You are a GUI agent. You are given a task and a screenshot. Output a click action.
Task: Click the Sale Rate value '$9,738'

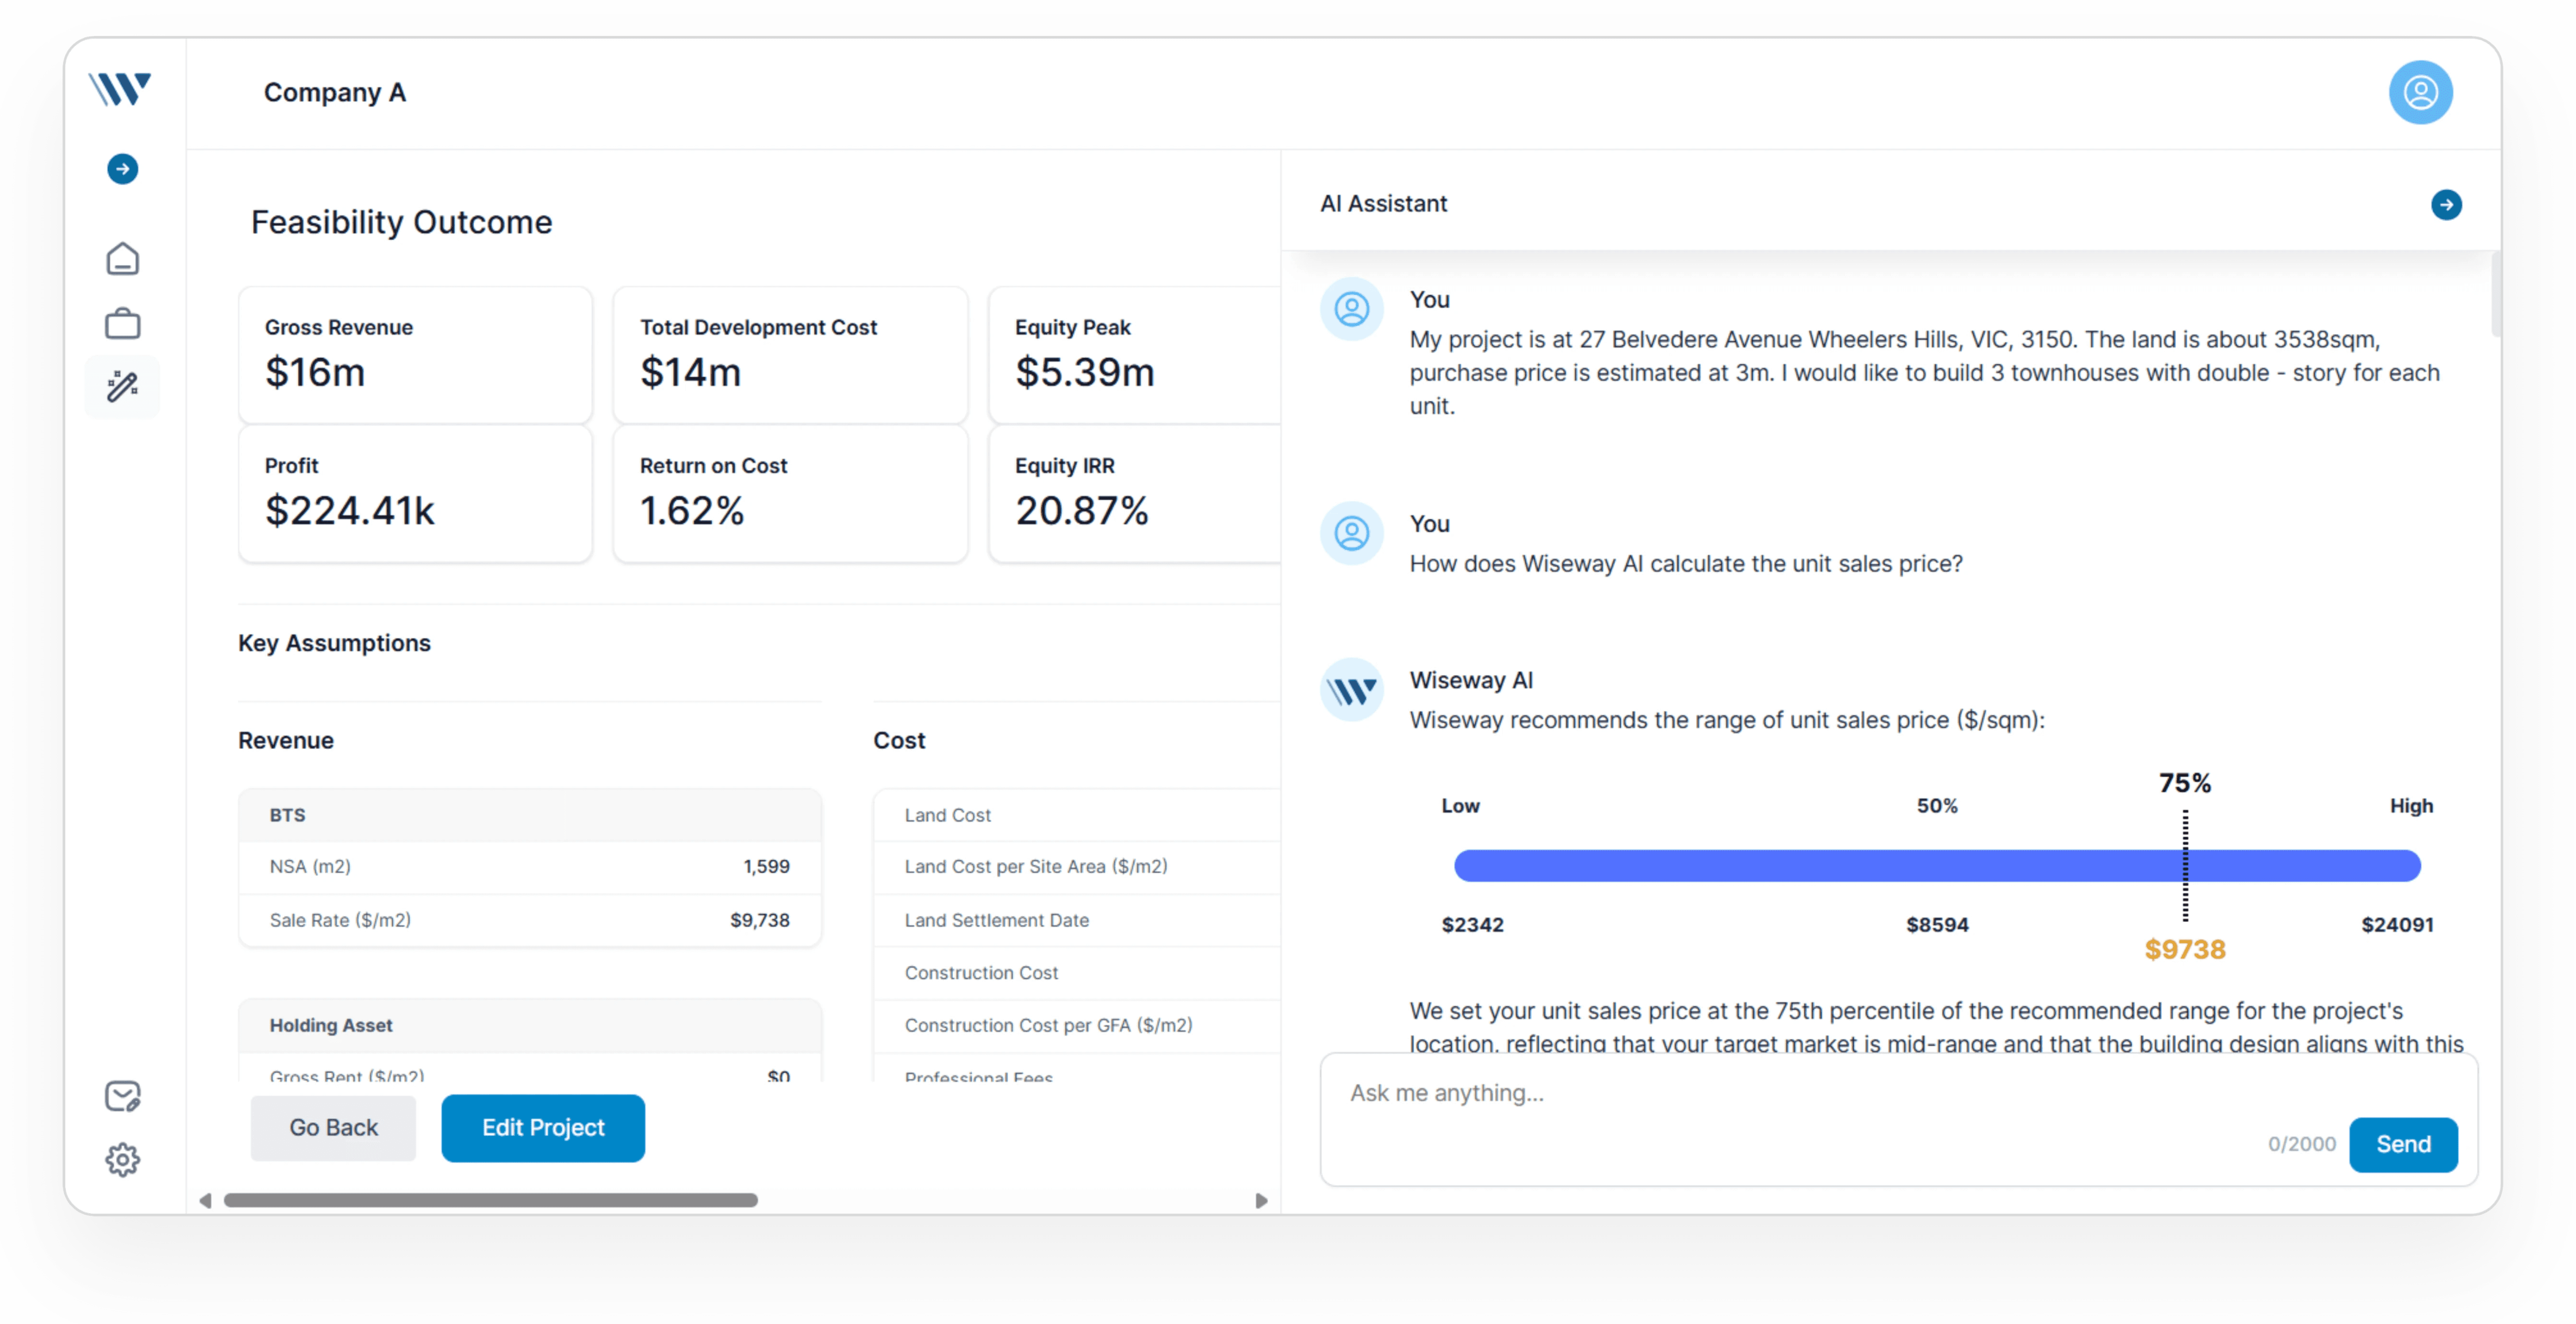click(x=759, y=920)
